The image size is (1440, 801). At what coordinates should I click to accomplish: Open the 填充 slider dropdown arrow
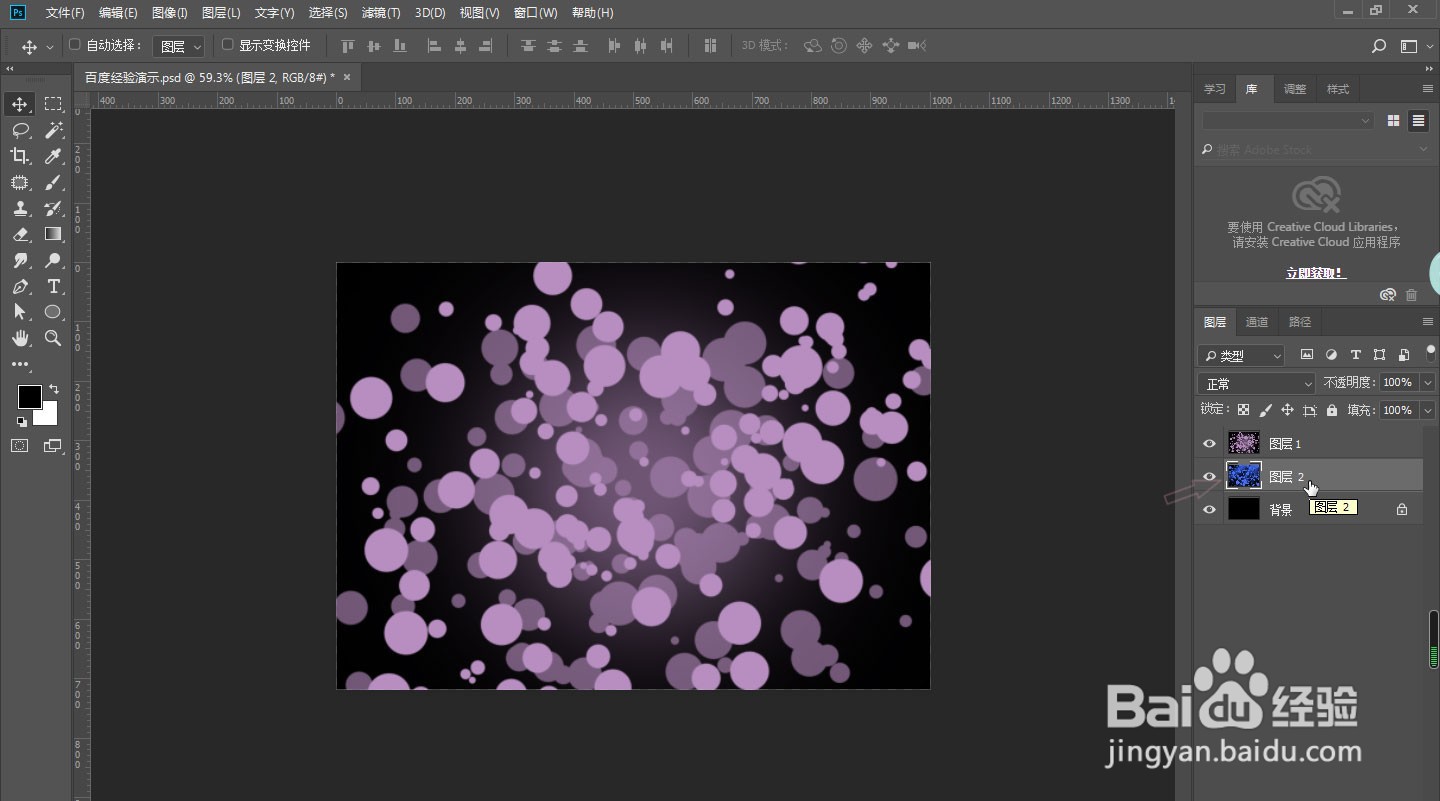pyautogui.click(x=1427, y=410)
